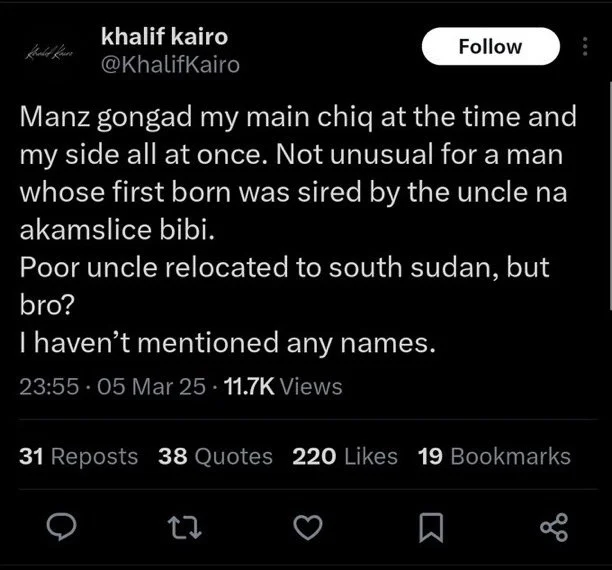Open khalif kairo's profile picture
Image resolution: width=612 pixels, height=570 pixels.
tap(51, 51)
